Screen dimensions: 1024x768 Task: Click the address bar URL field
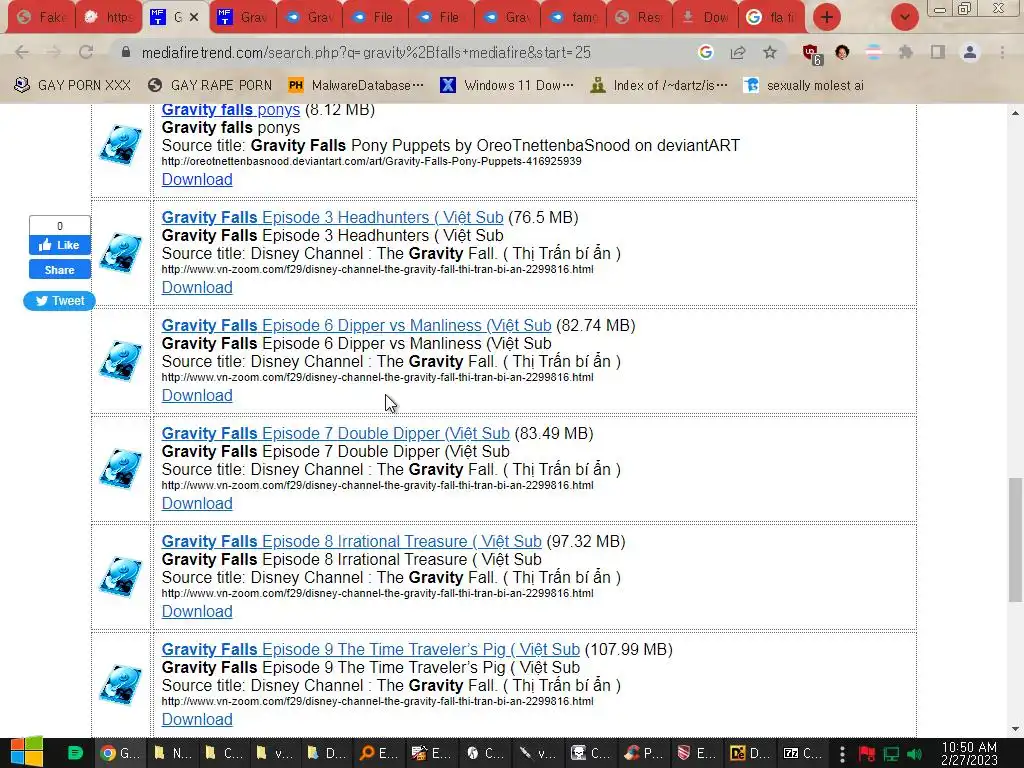pos(366,52)
